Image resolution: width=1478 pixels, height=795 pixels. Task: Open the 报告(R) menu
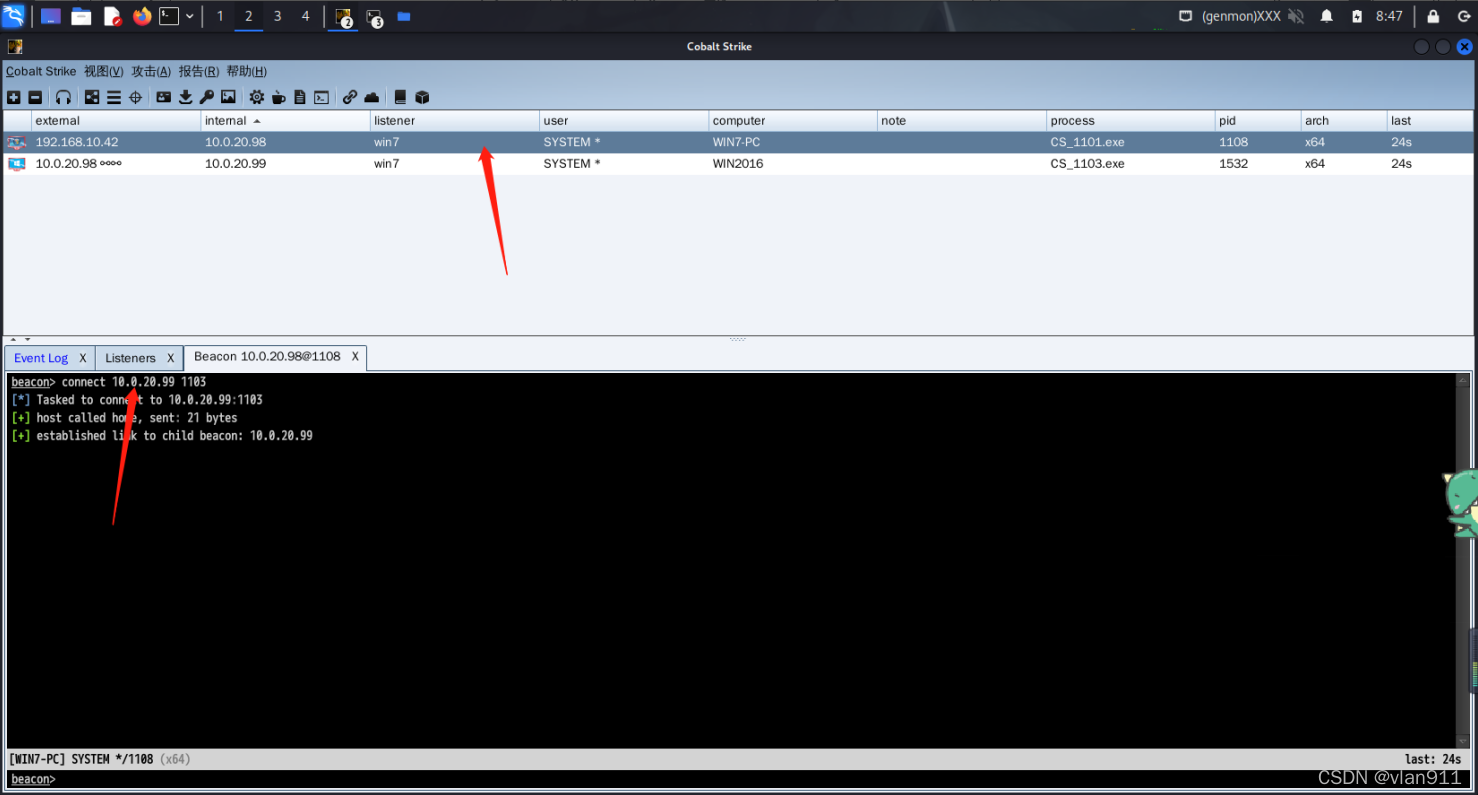tap(198, 71)
